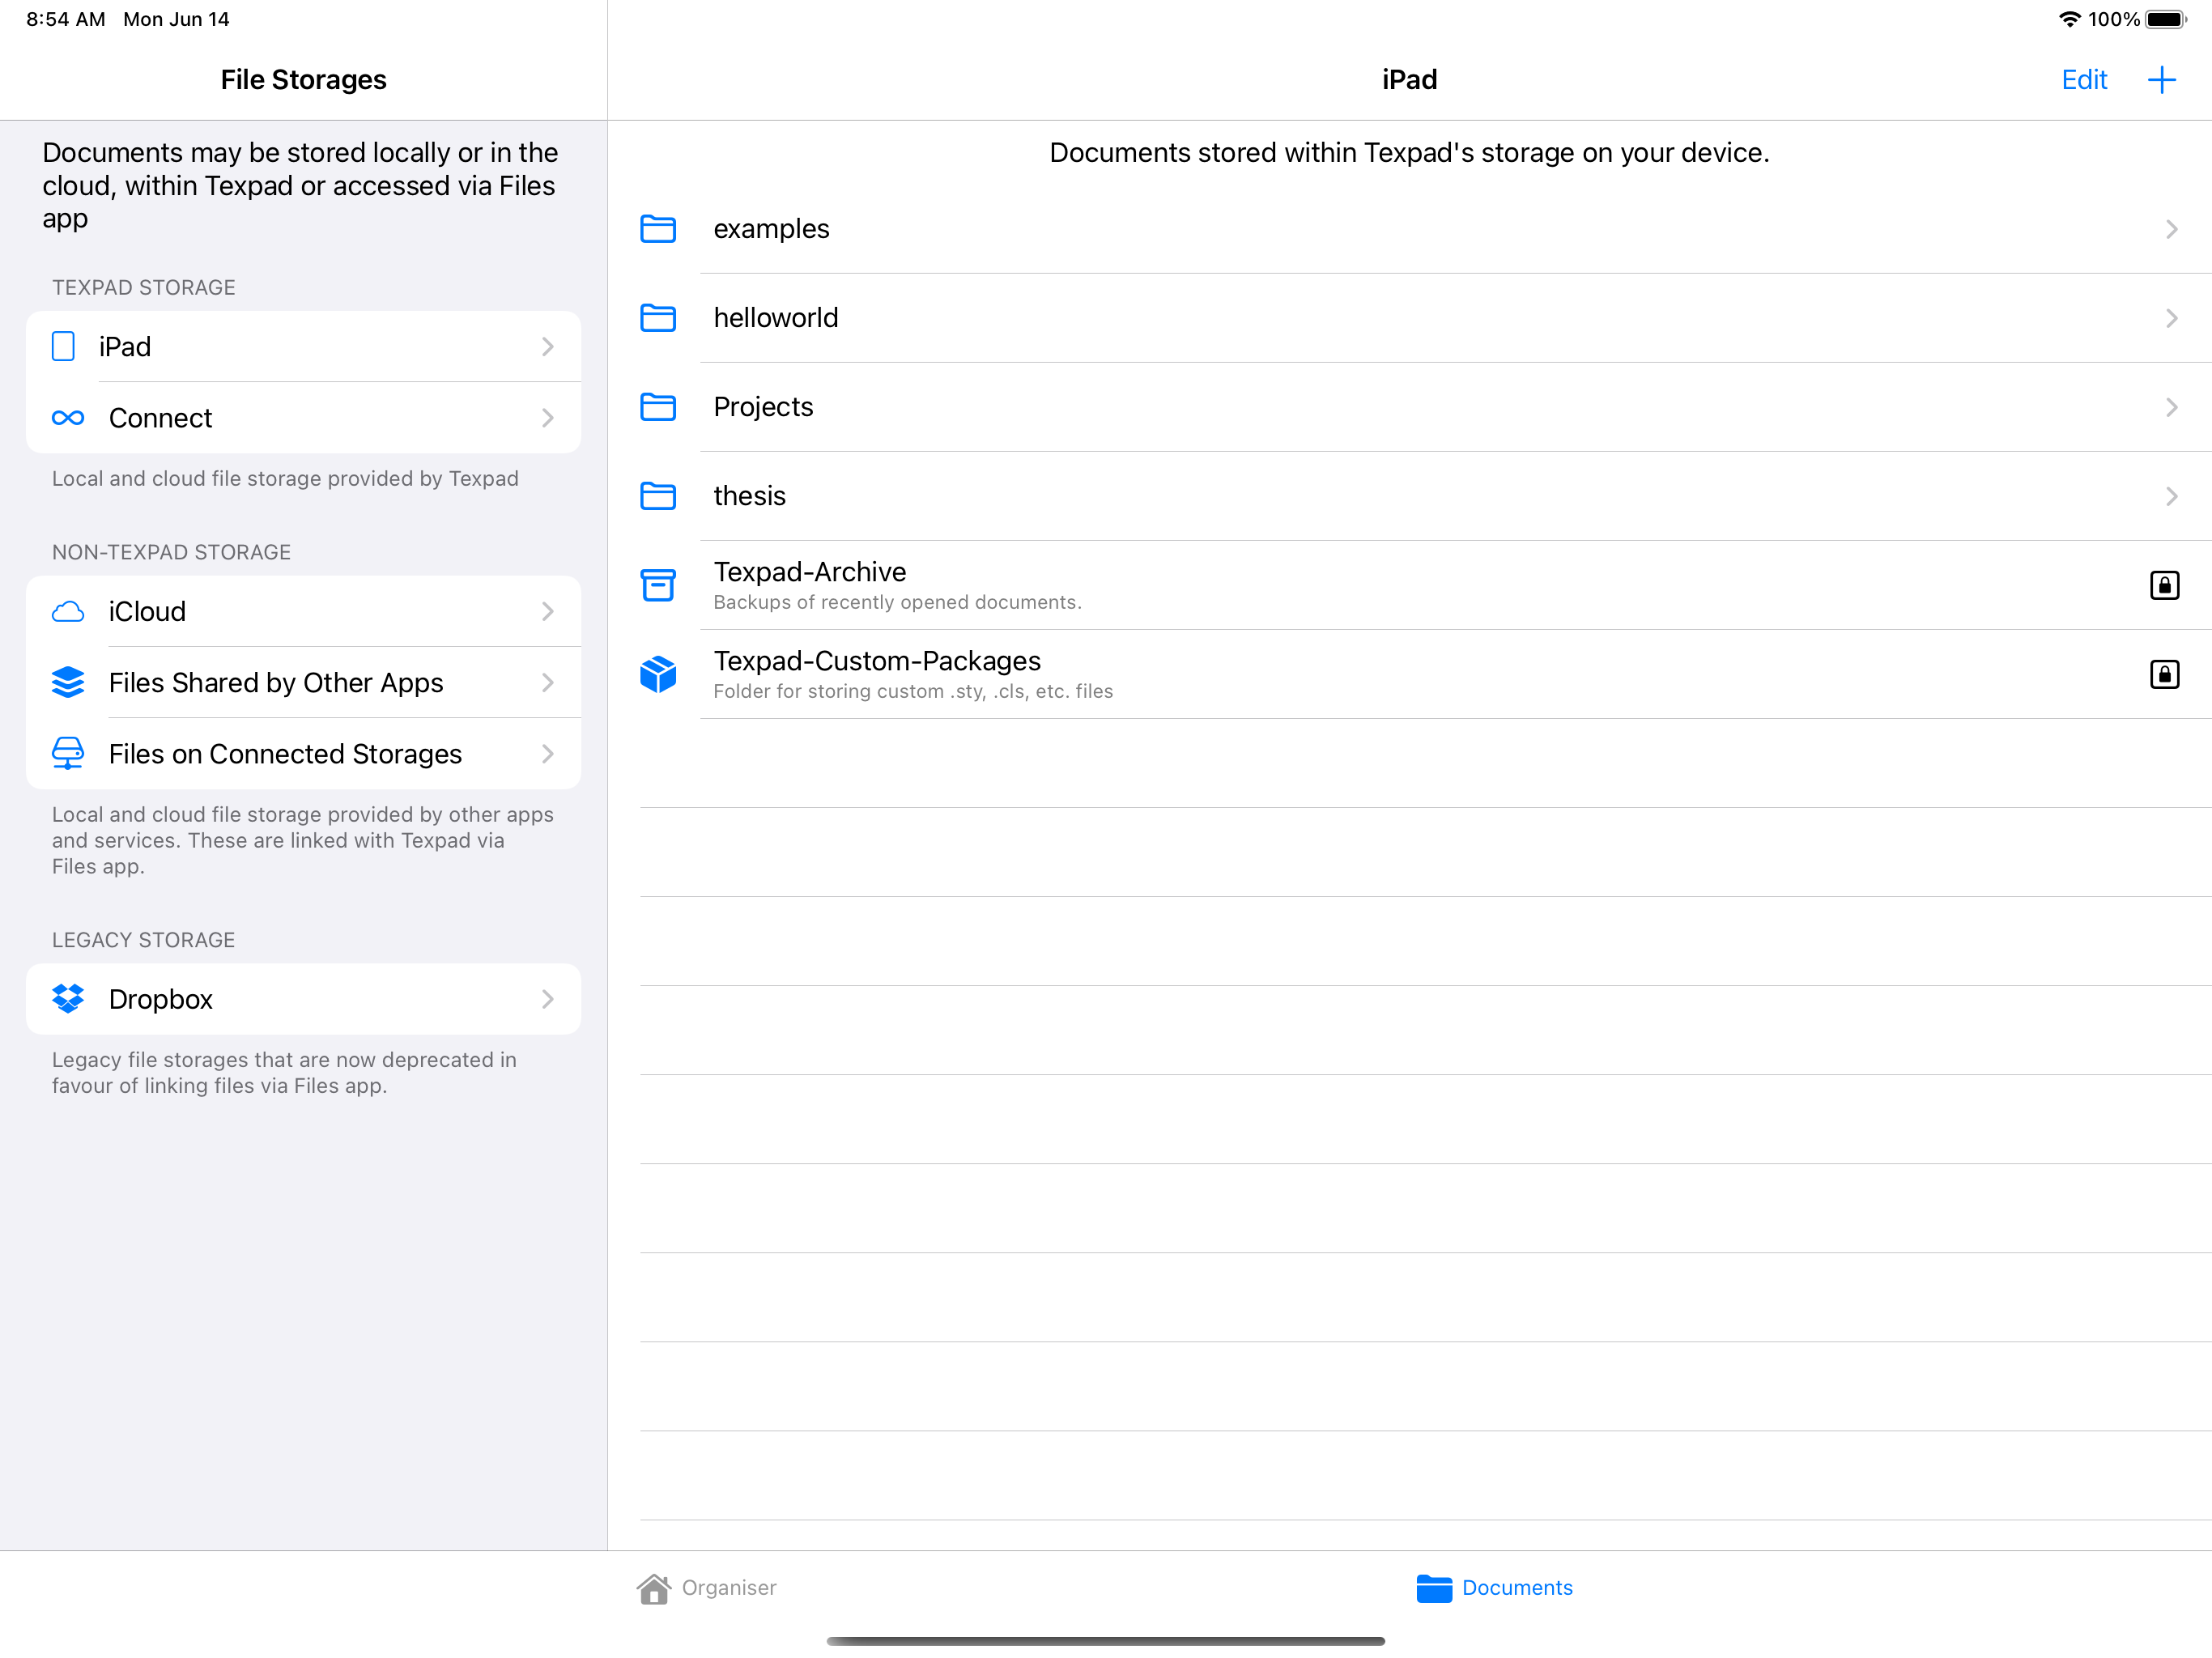
Task: Open iPad storage via its chevron
Action: tap(547, 347)
